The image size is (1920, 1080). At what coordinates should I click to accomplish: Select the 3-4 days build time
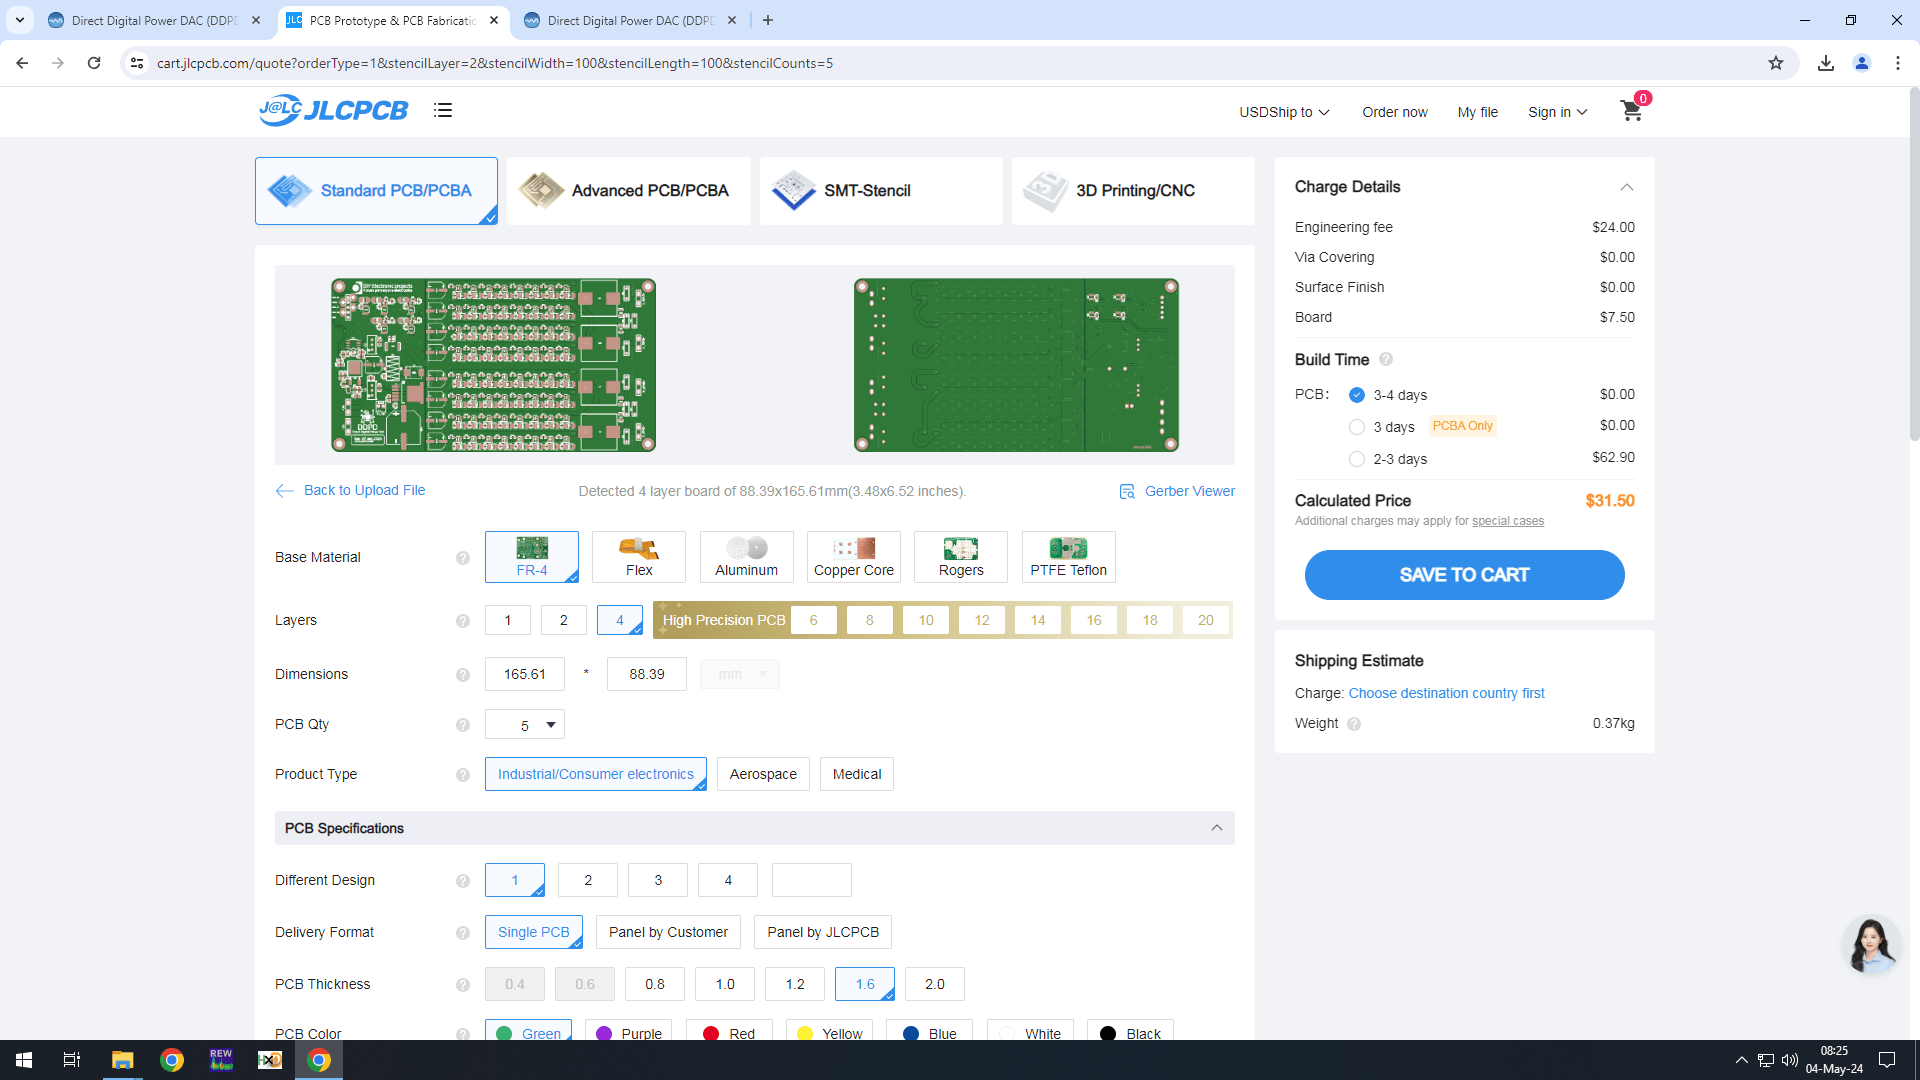click(x=1357, y=395)
